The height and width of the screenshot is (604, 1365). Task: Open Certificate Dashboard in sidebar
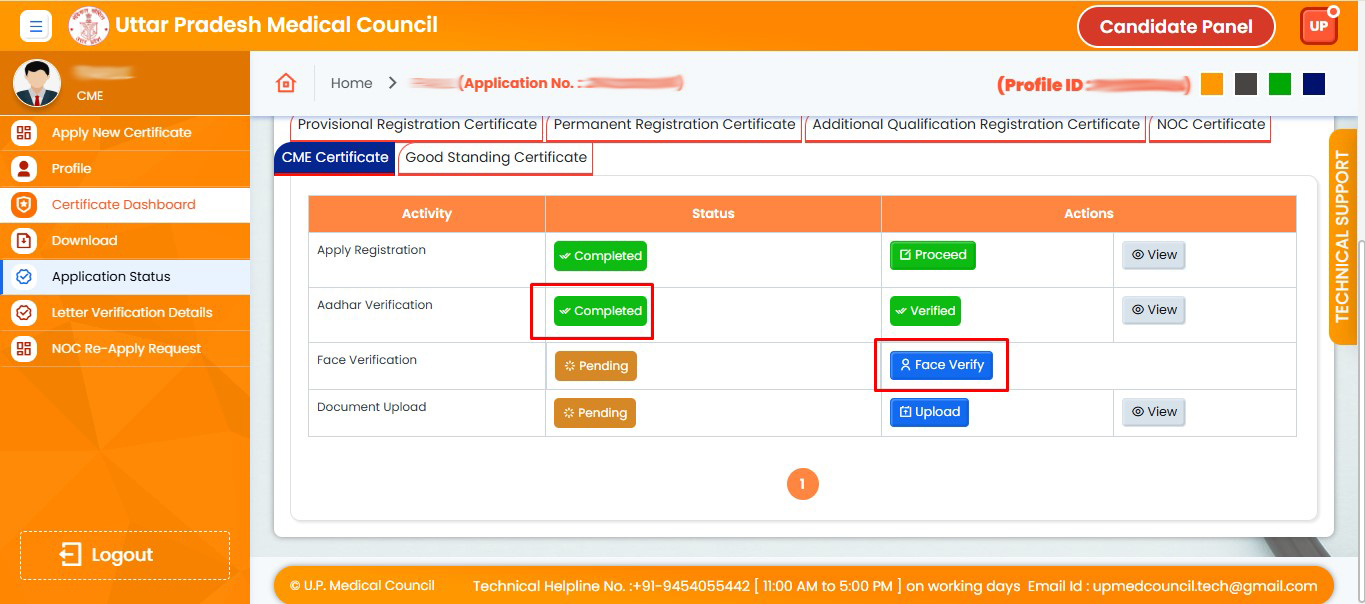point(123,204)
